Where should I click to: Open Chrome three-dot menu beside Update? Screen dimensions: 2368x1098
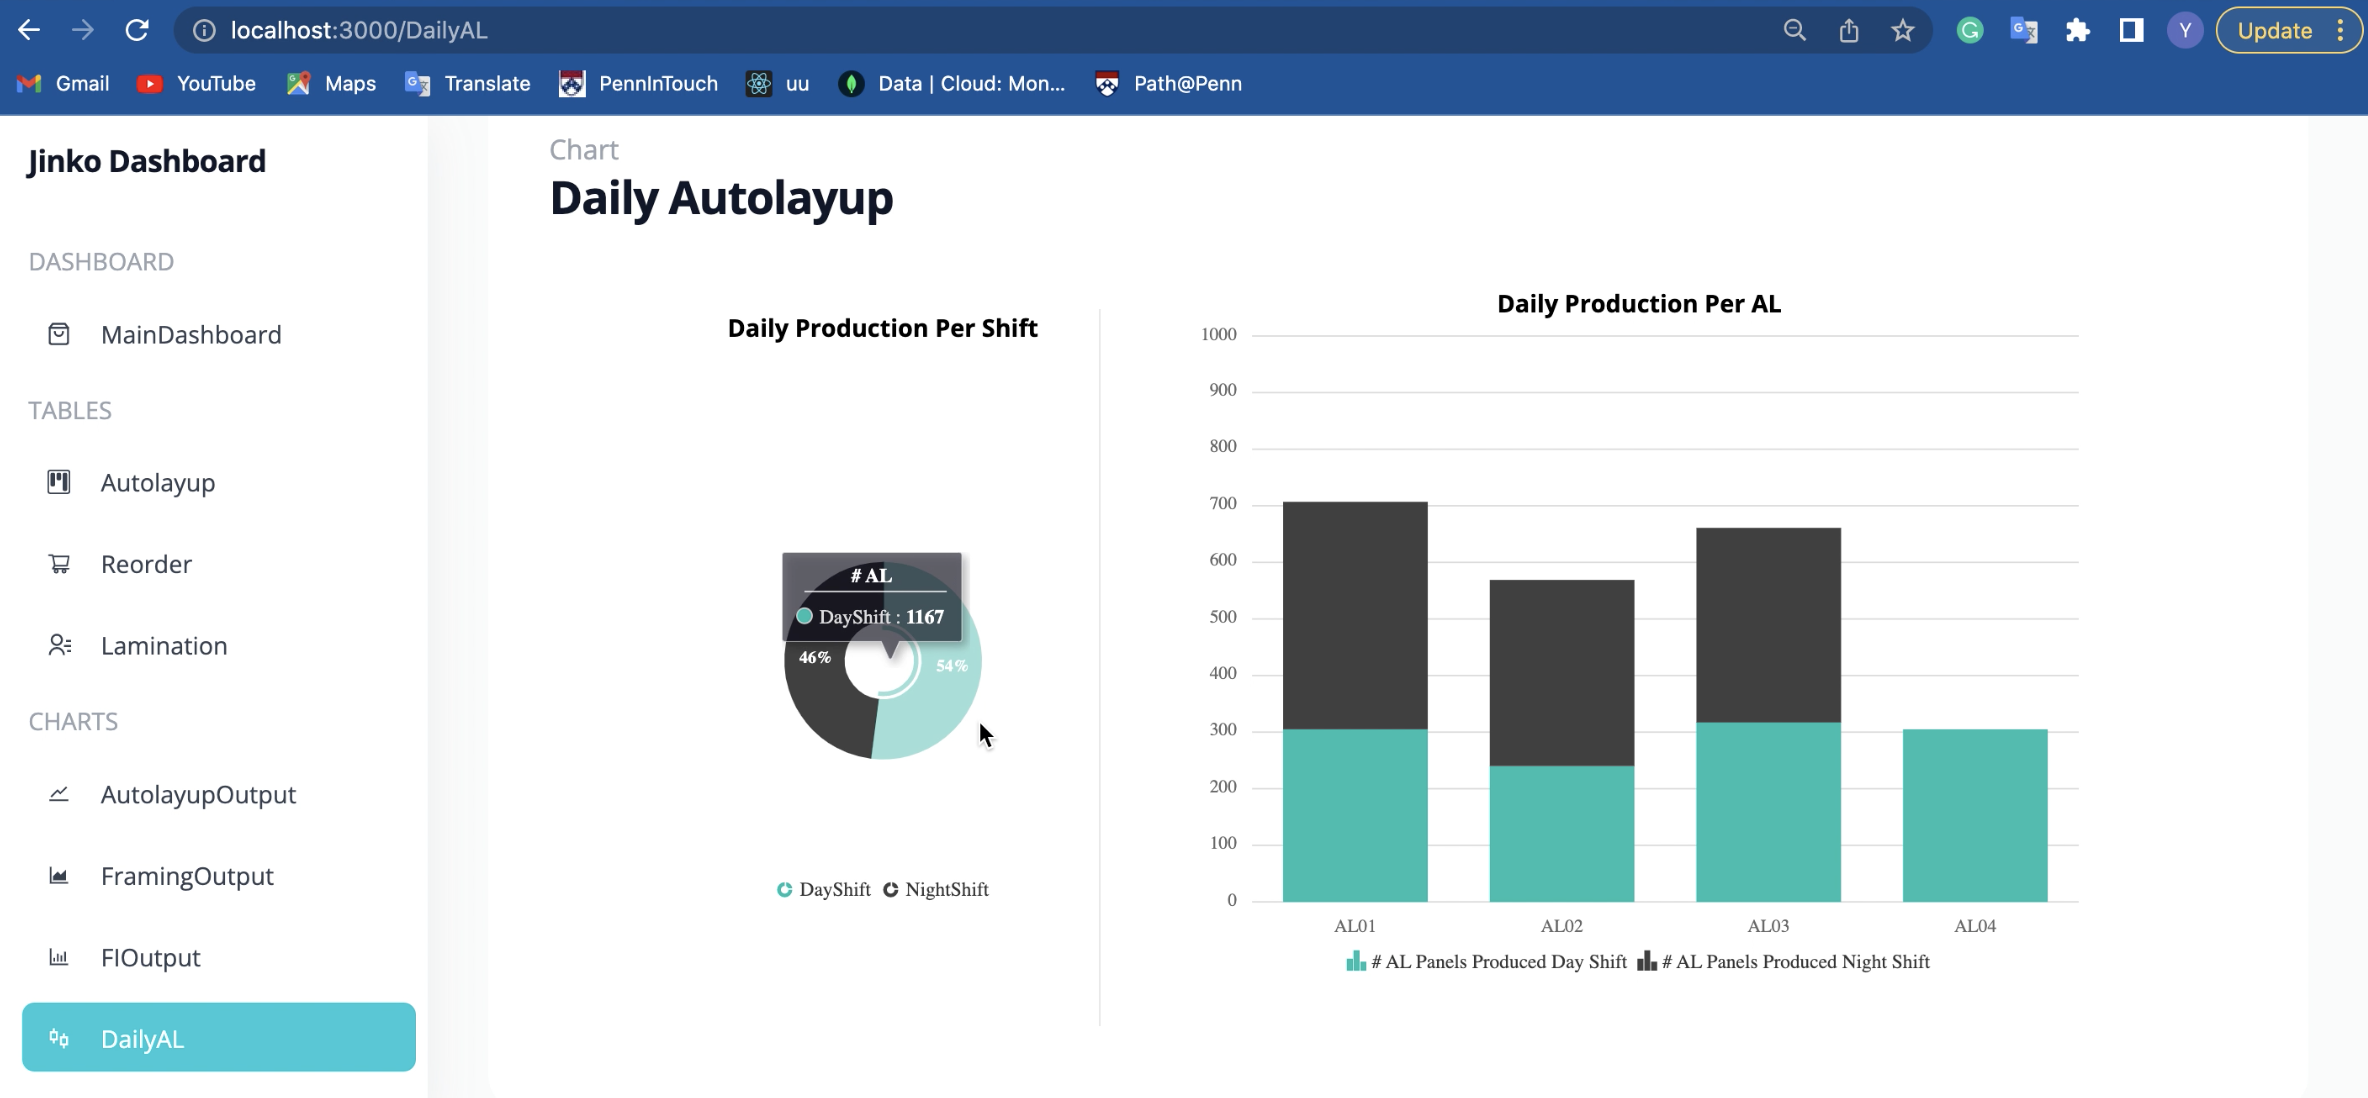tap(2340, 30)
